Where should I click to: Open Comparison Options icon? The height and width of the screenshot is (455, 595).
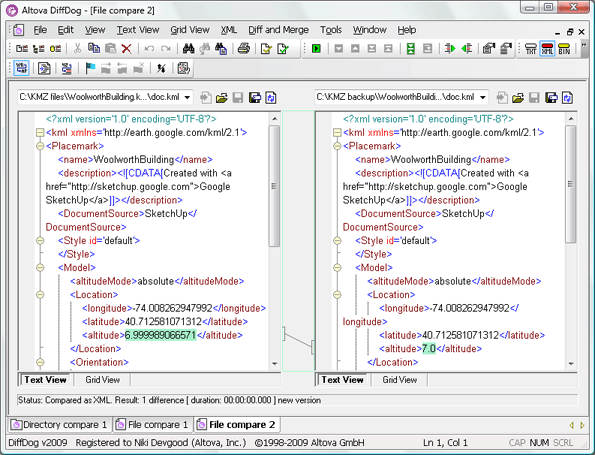tap(489, 49)
